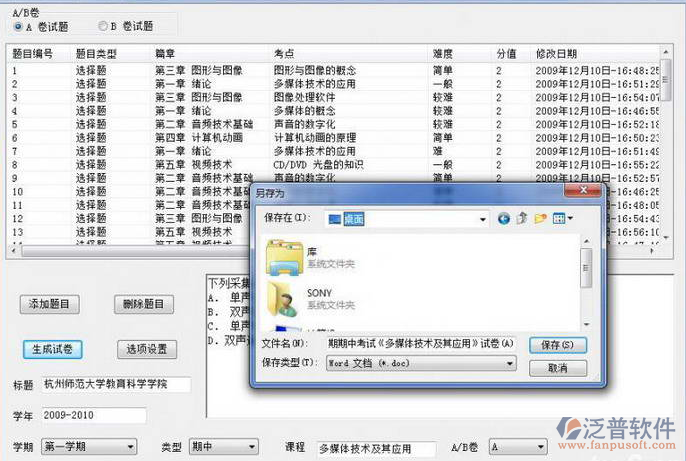Expand view options arrow next to view icon
The width and height of the screenshot is (686, 461).
[570, 218]
